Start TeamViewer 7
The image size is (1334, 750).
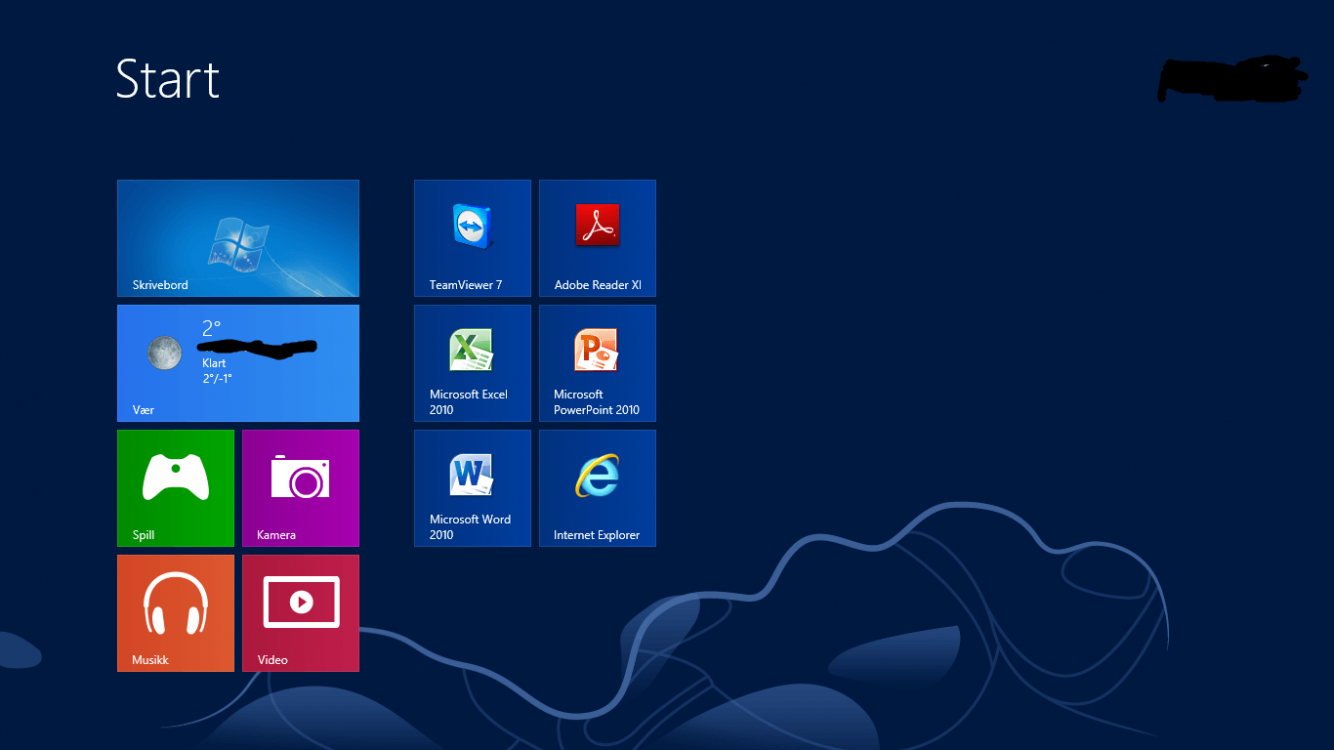(472, 238)
